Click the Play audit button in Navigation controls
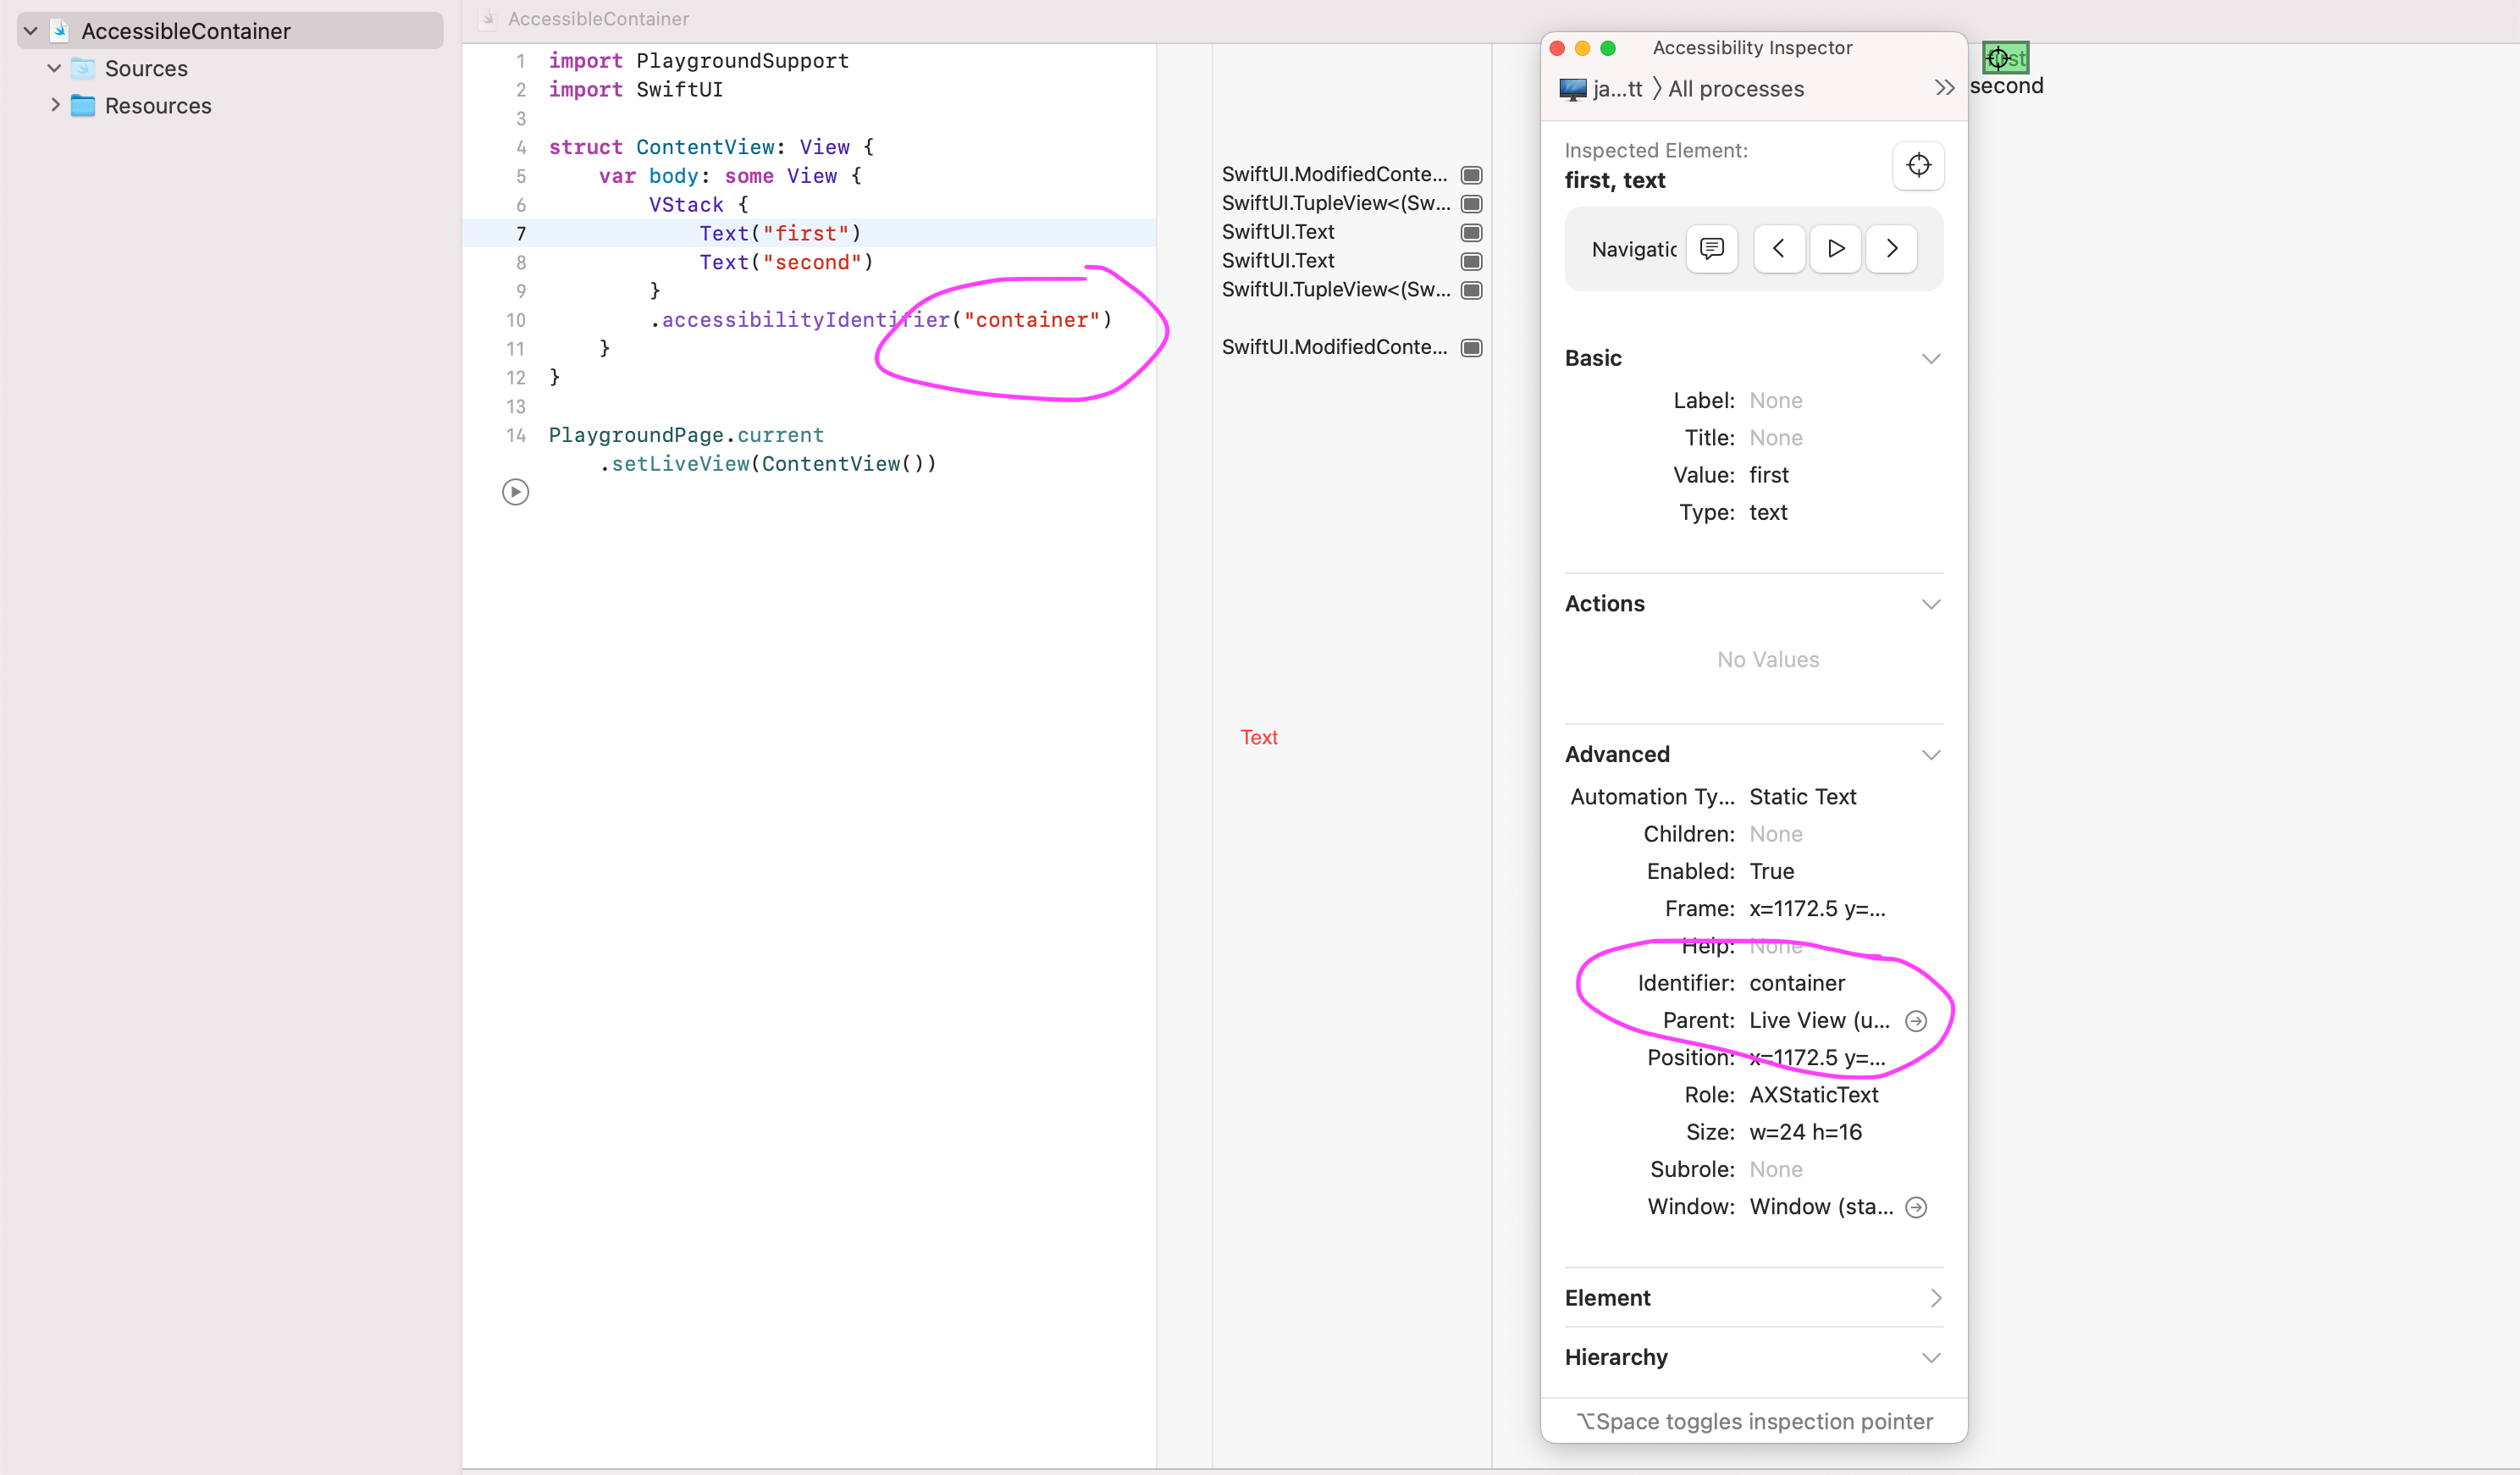Image resolution: width=2520 pixels, height=1475 pixels. (x=1835, y=249)
